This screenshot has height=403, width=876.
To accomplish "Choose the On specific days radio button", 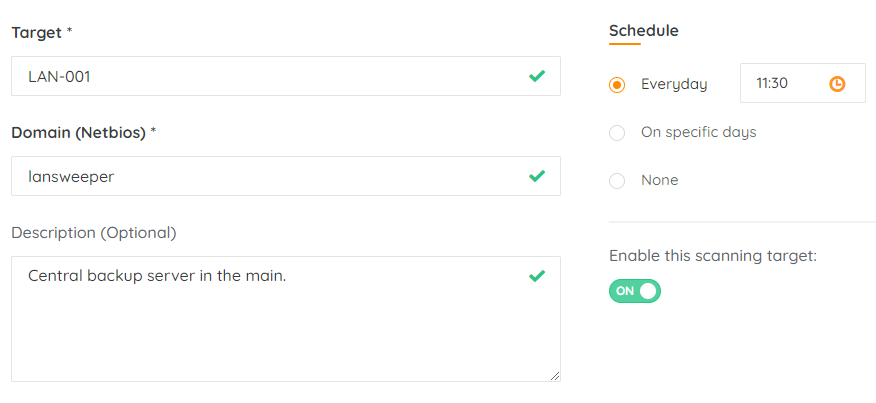I will 617,133.
